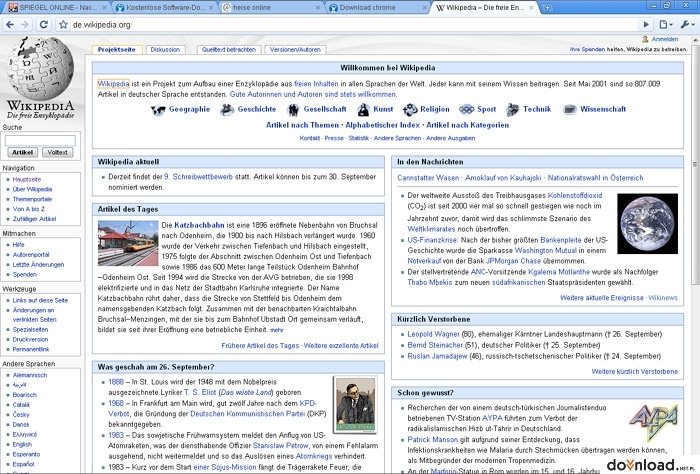
Task: Open the Patrick Manson link
Action: coord(433,440)
